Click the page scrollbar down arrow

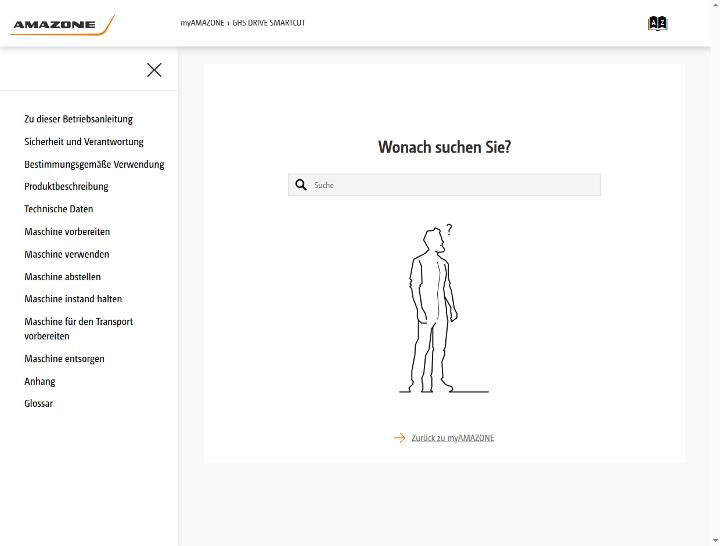(x=716, y=541)
